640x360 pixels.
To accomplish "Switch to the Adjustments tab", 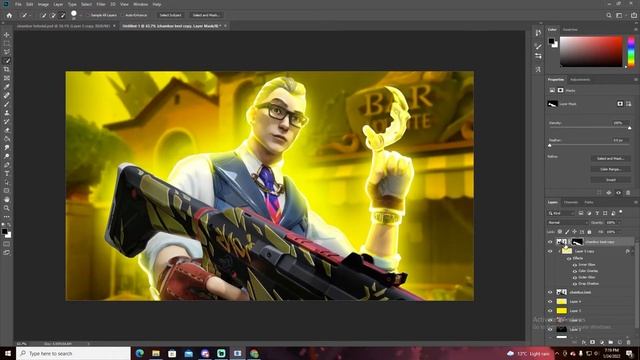I will coord(580,80).
